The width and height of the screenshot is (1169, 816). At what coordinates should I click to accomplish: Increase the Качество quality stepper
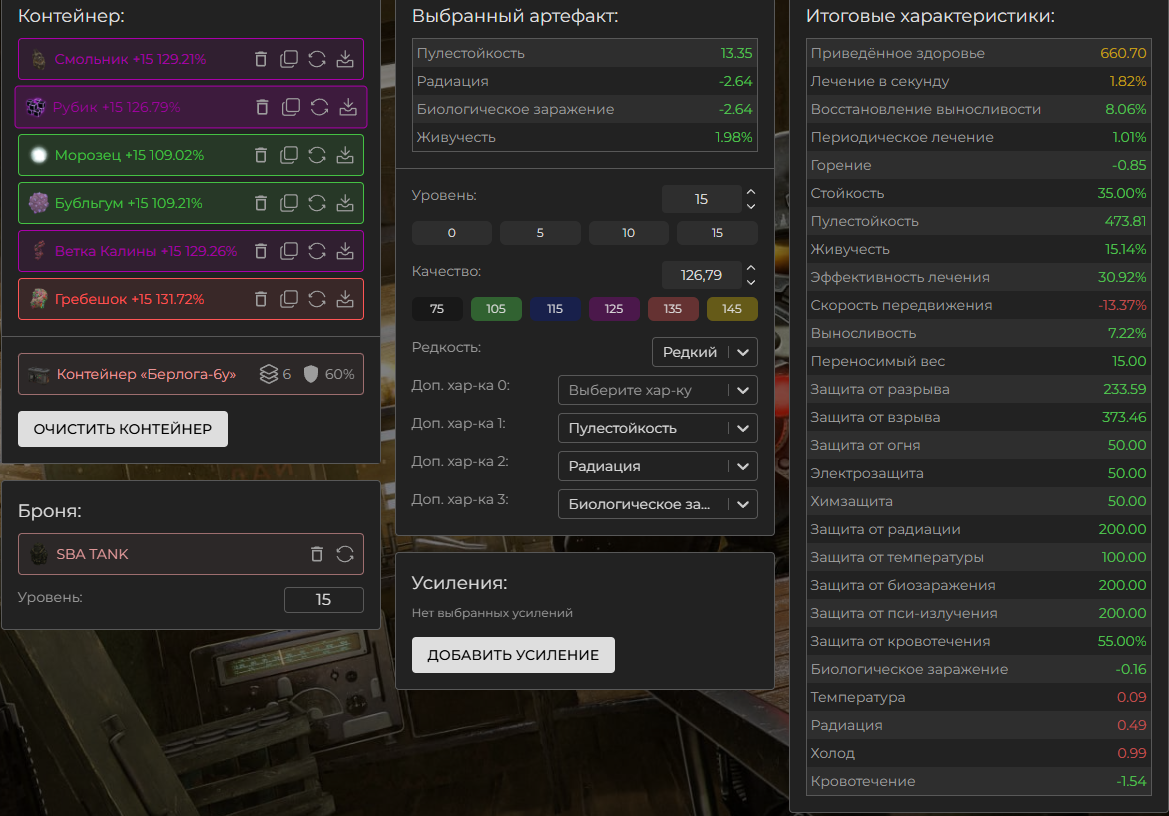click(x=751, y=268)
